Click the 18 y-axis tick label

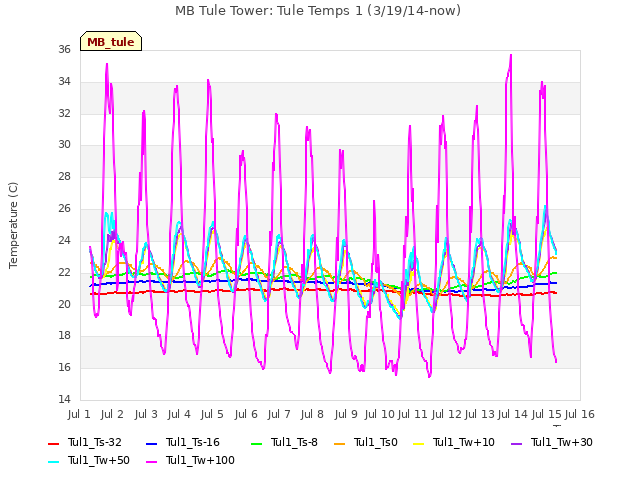point(64,336)
